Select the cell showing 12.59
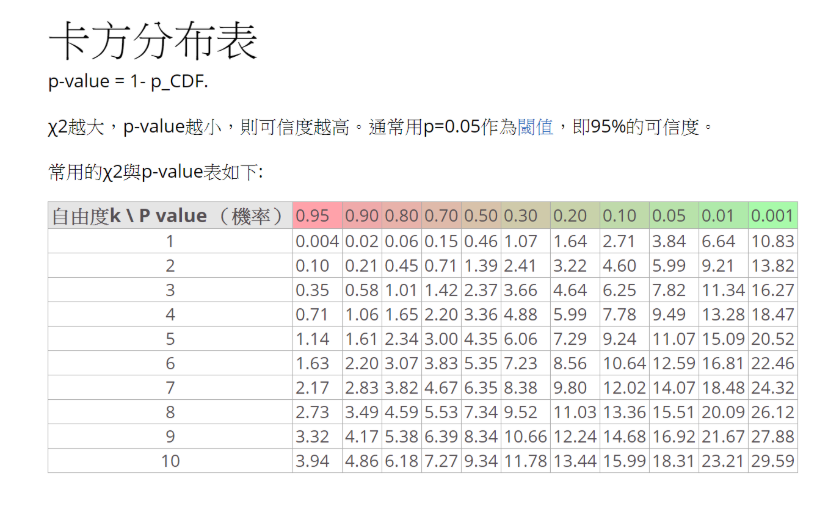The width and height of the screenshot is (833, 508). click(x=674, y=363)
